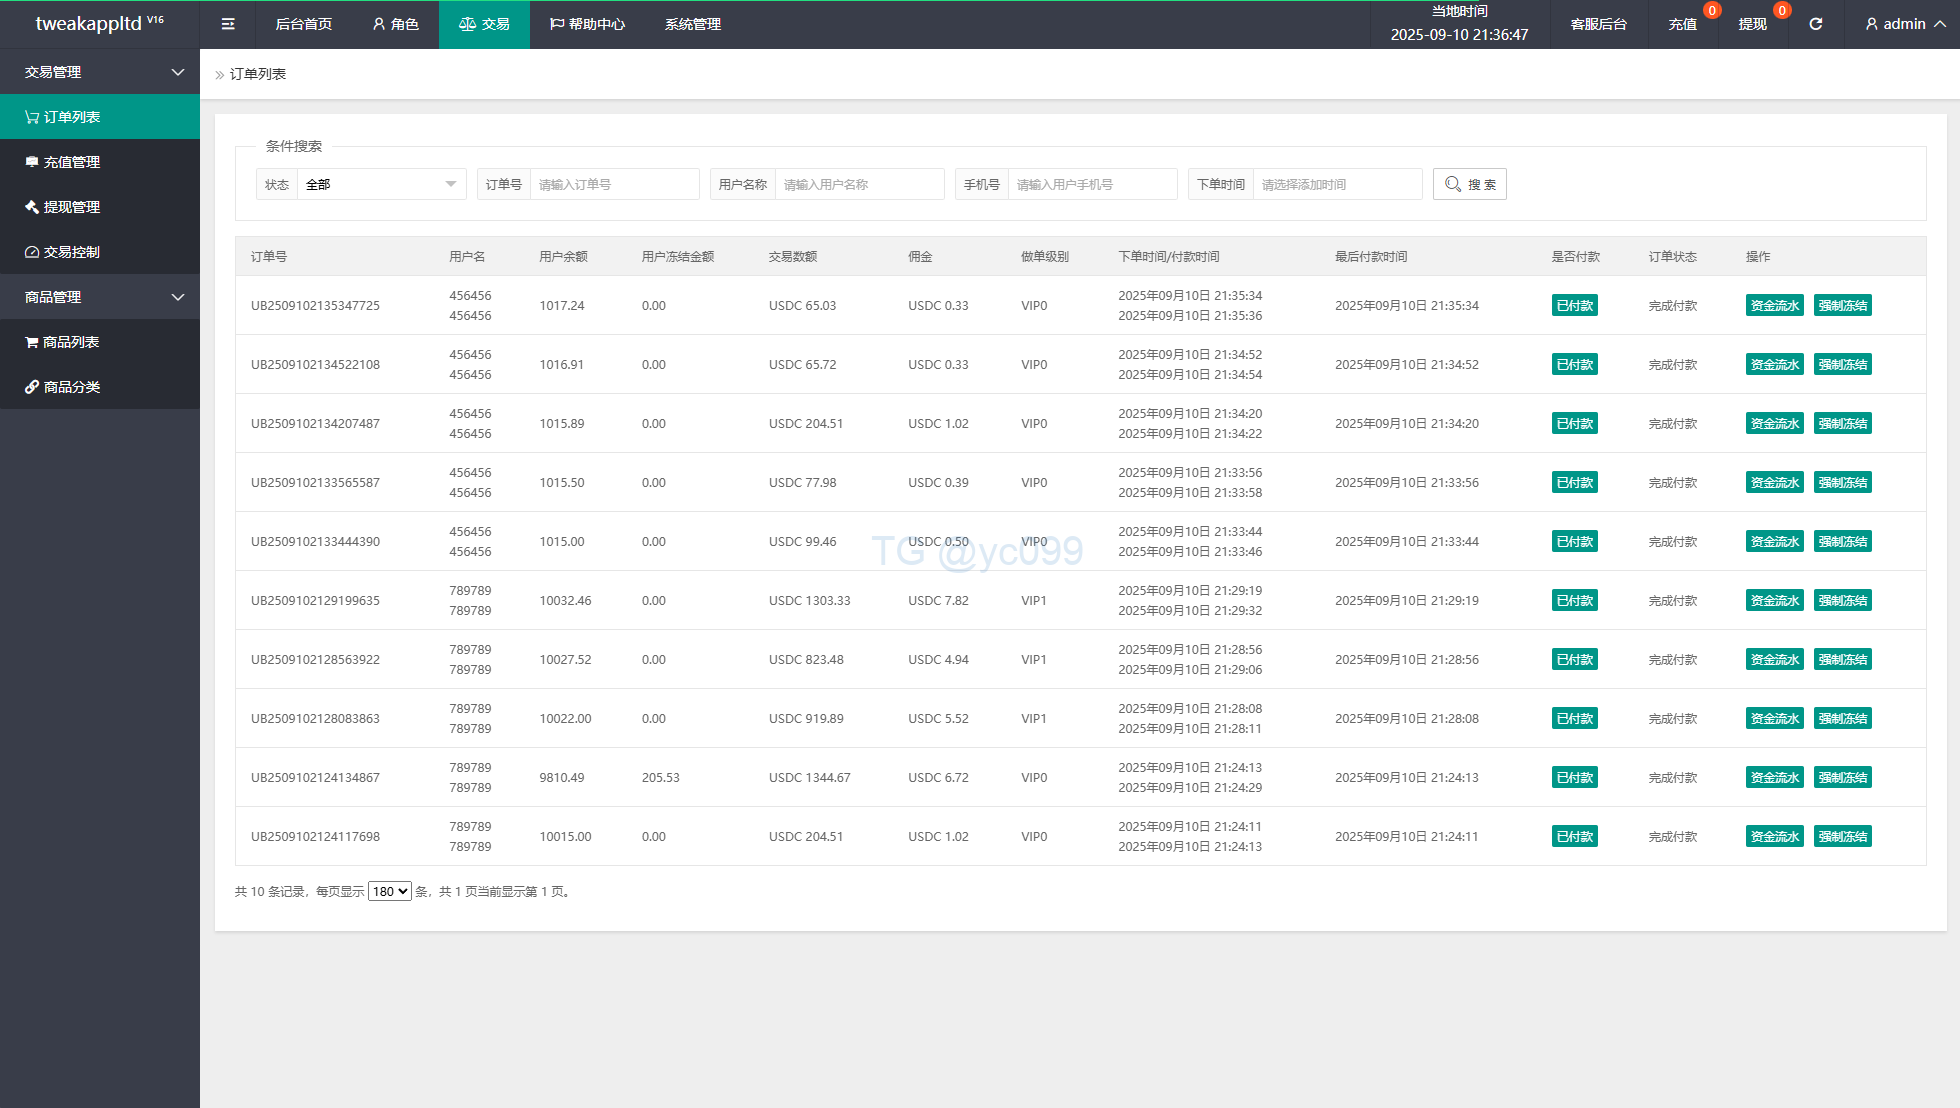1960x1108 pixels.
Task: Click the search magnifier 搜索 button
Action: click(x=1469, y=184)
